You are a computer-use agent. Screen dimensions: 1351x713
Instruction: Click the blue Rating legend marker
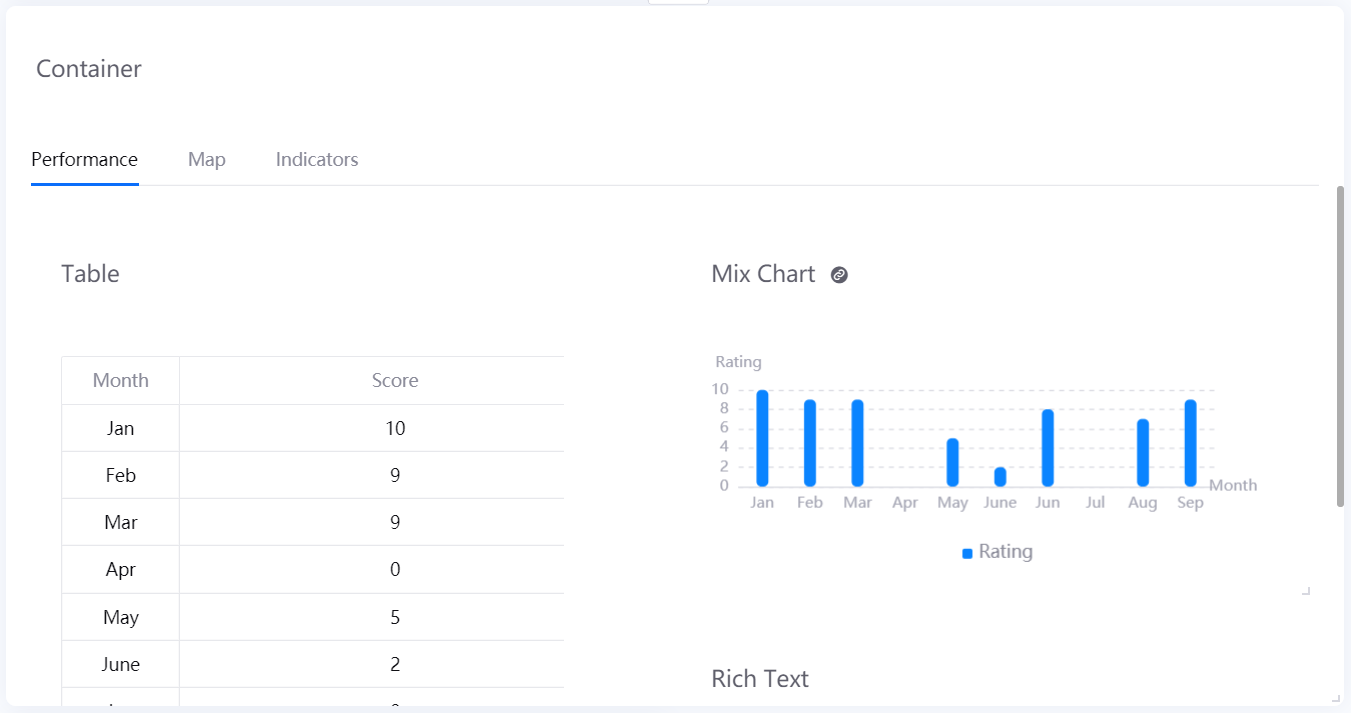click(967, 553)
